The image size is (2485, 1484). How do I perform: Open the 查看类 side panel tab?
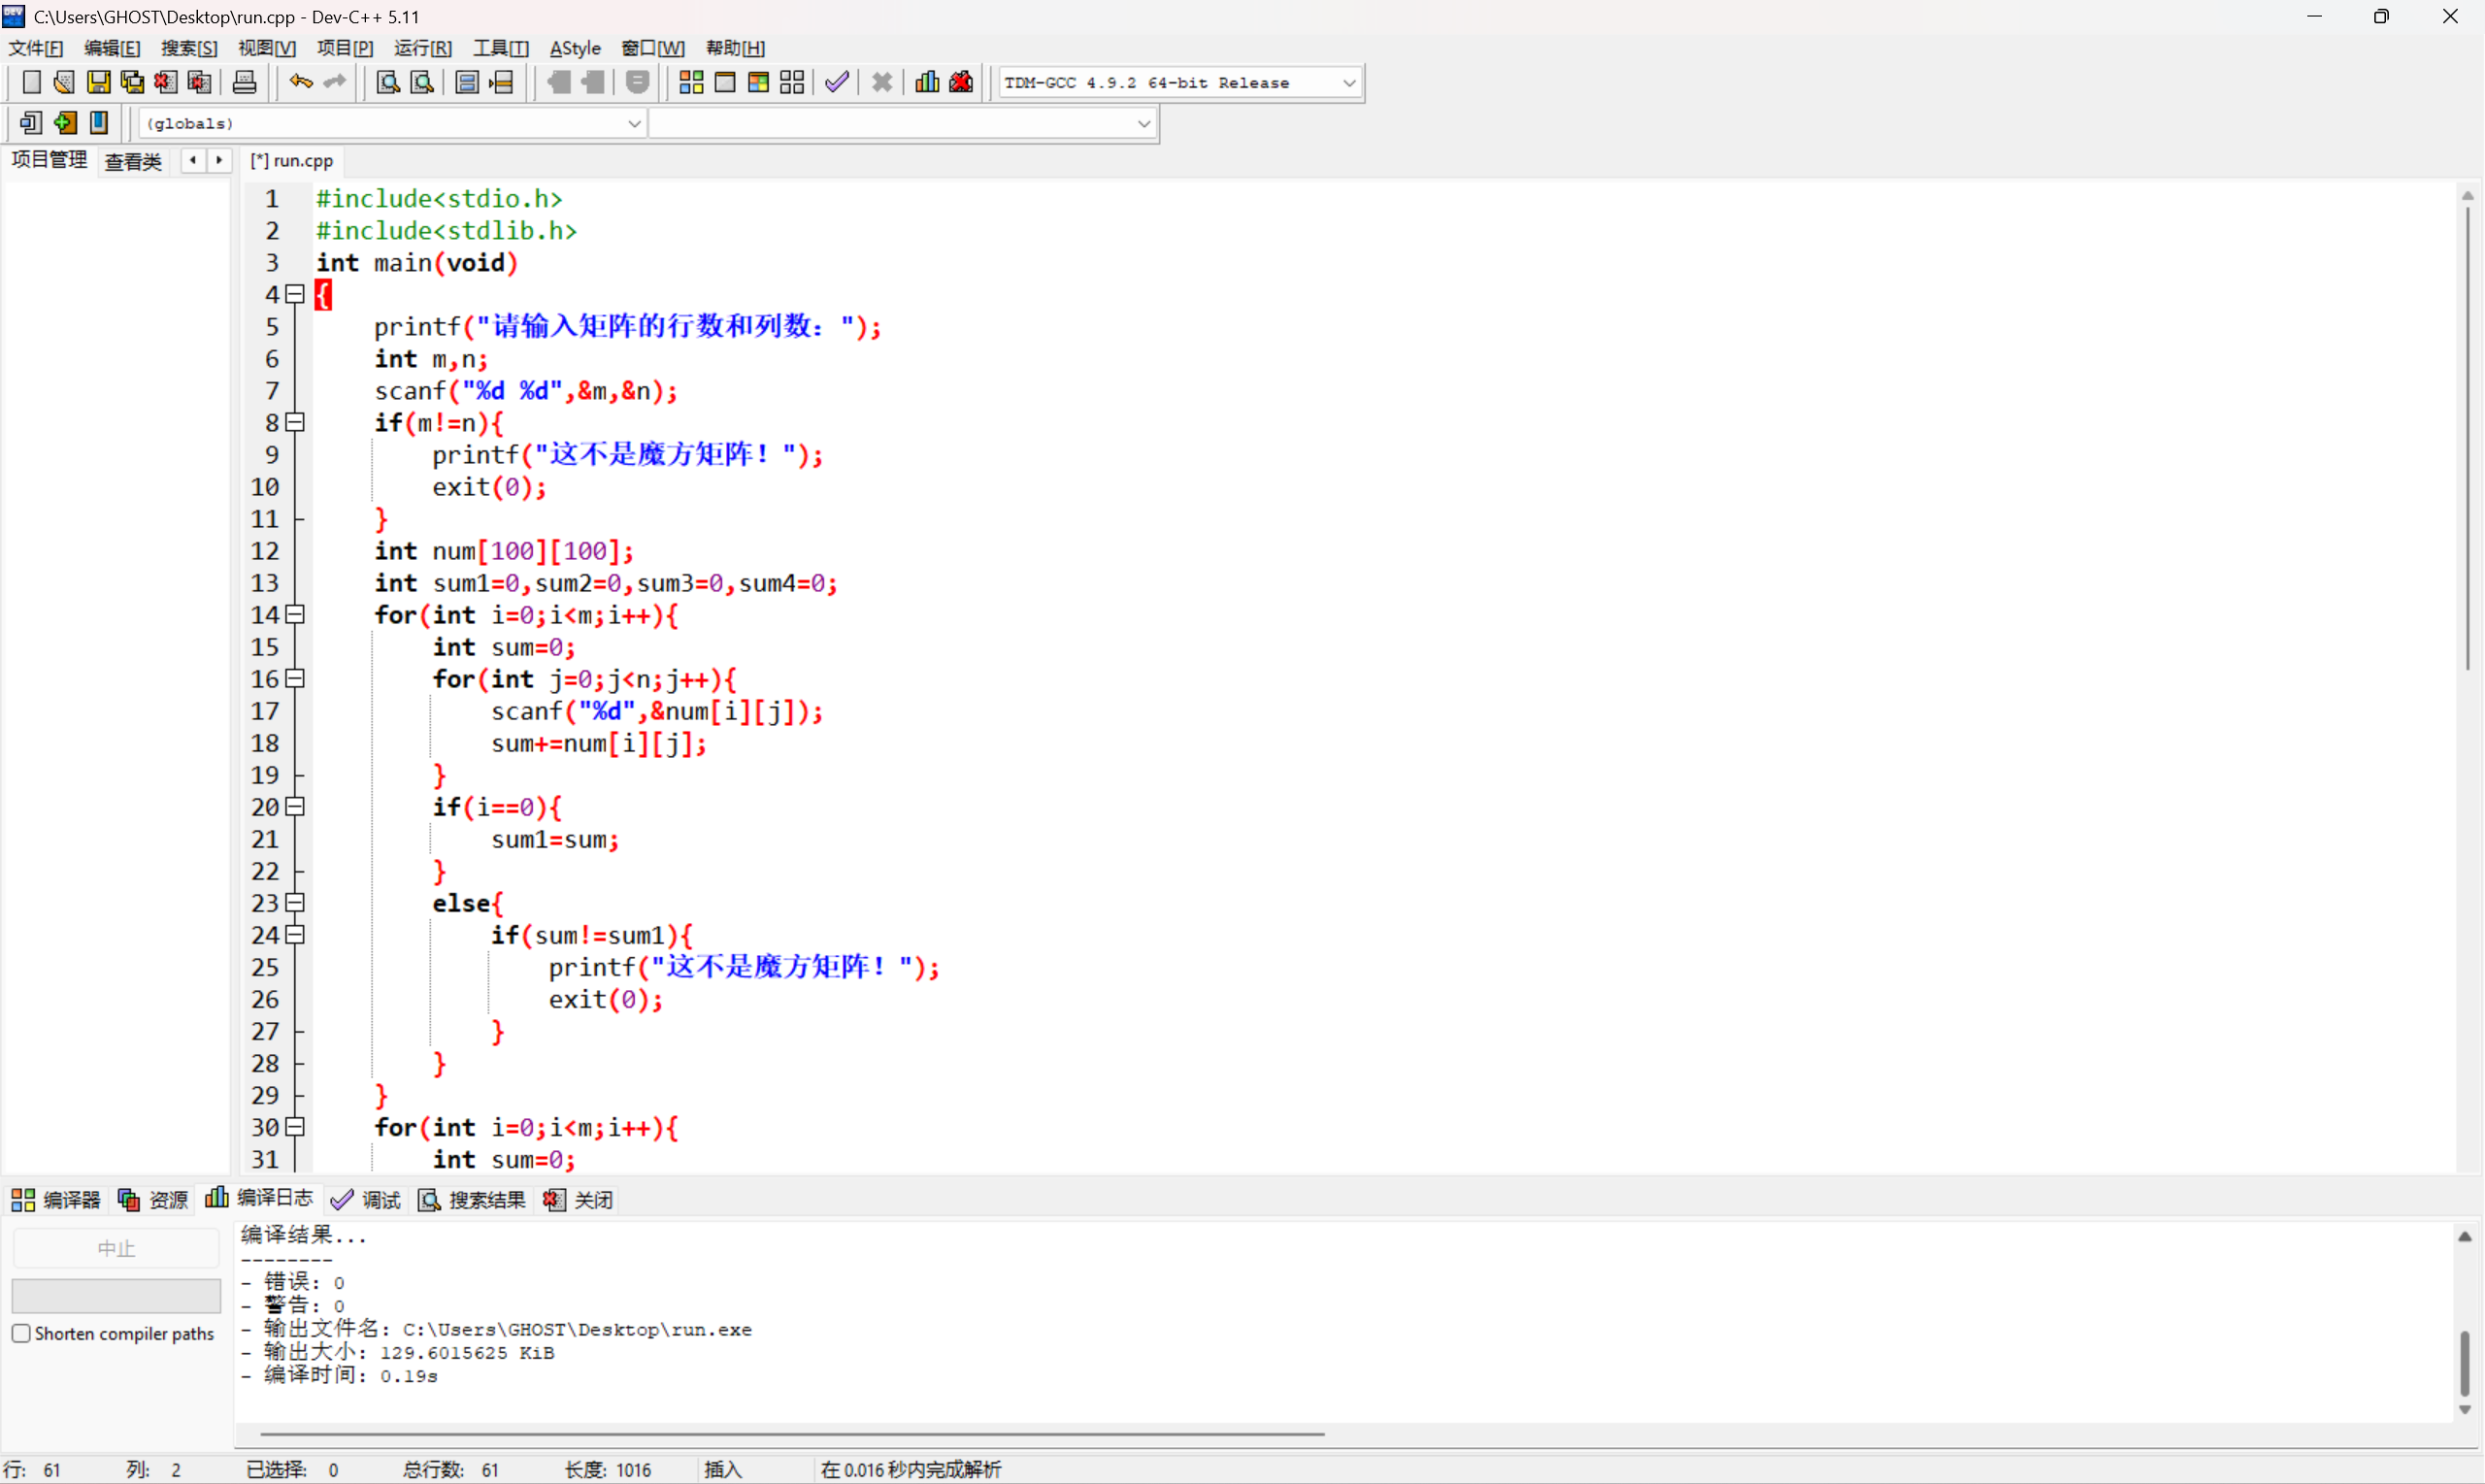click(x=133, y=161)
